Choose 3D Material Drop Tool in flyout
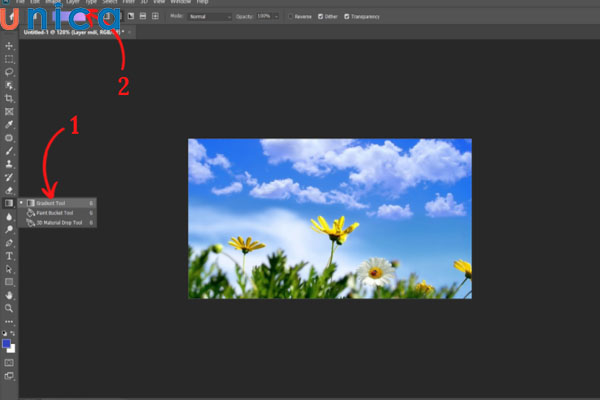 [x=60, y=222]
